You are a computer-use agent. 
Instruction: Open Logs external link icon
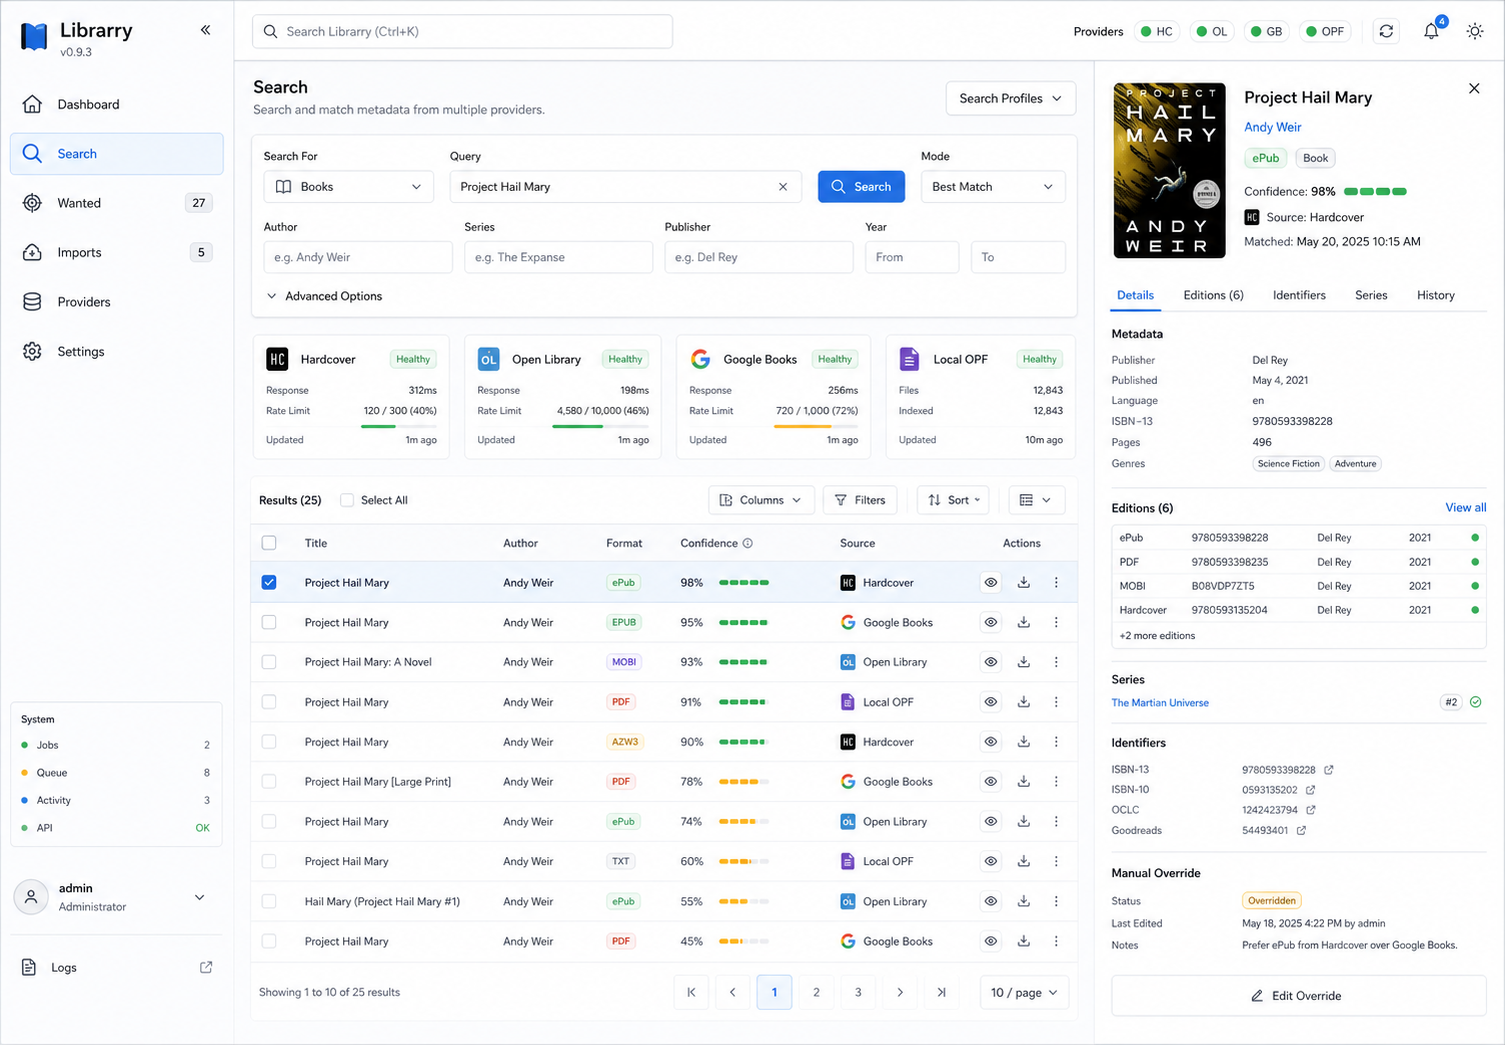(206, 967)
